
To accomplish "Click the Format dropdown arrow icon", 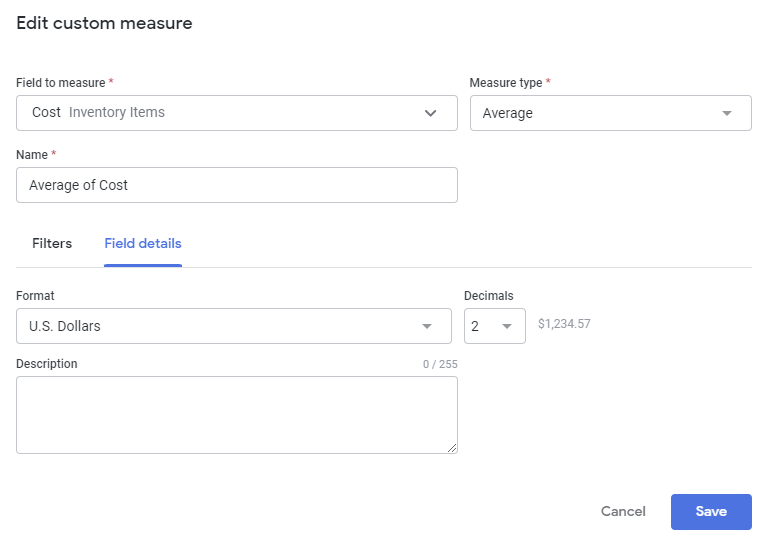I will click(427, 326).
